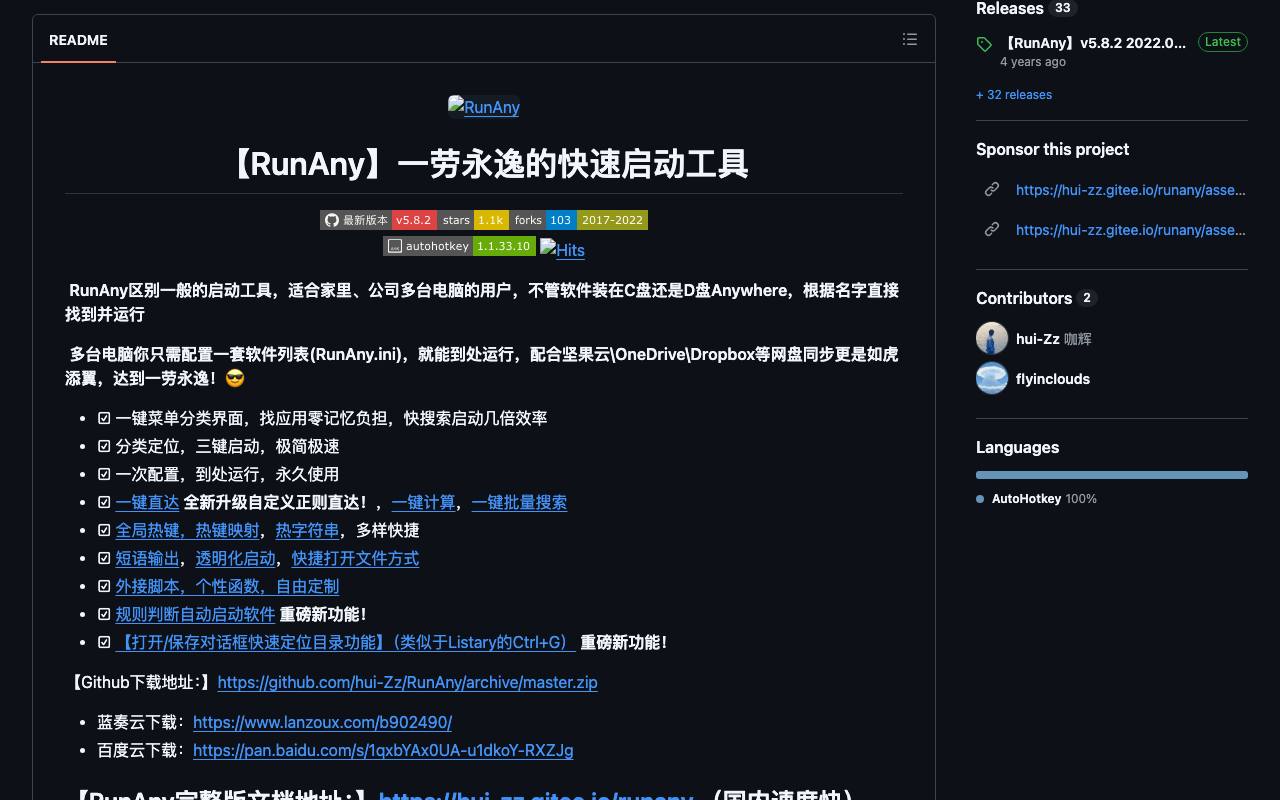Click the 33 releases count badge
The width and height of the screenshot is (1280, 800).
click(x=1062, y=8)
